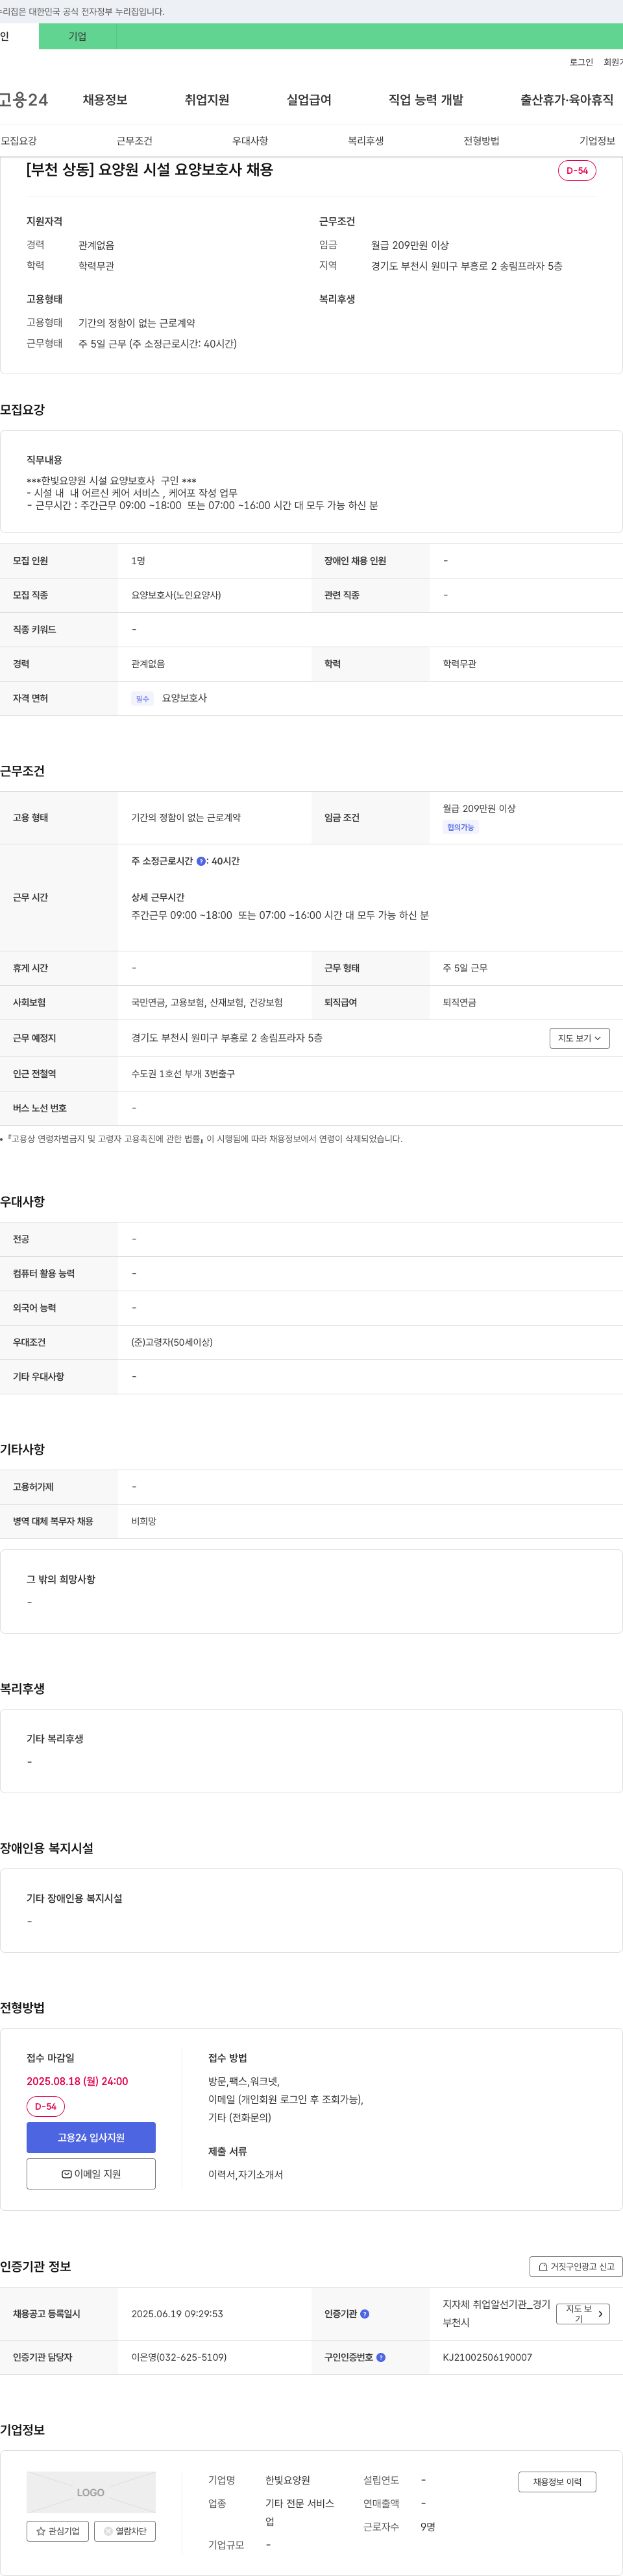Viewport: 623px width, 2576px height.
Task: Click the D-54 badge beside job title
Action: pos(577,170)
